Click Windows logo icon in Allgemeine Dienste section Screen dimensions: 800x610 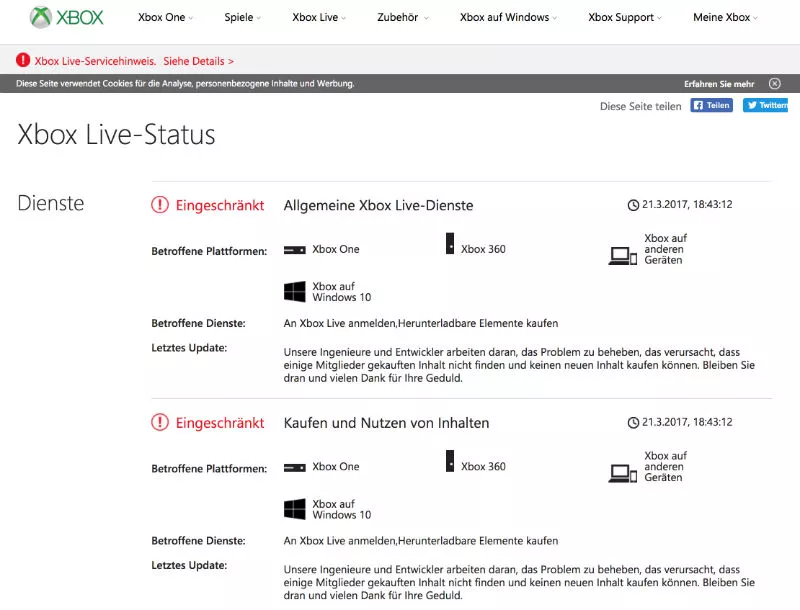[295, 292]
